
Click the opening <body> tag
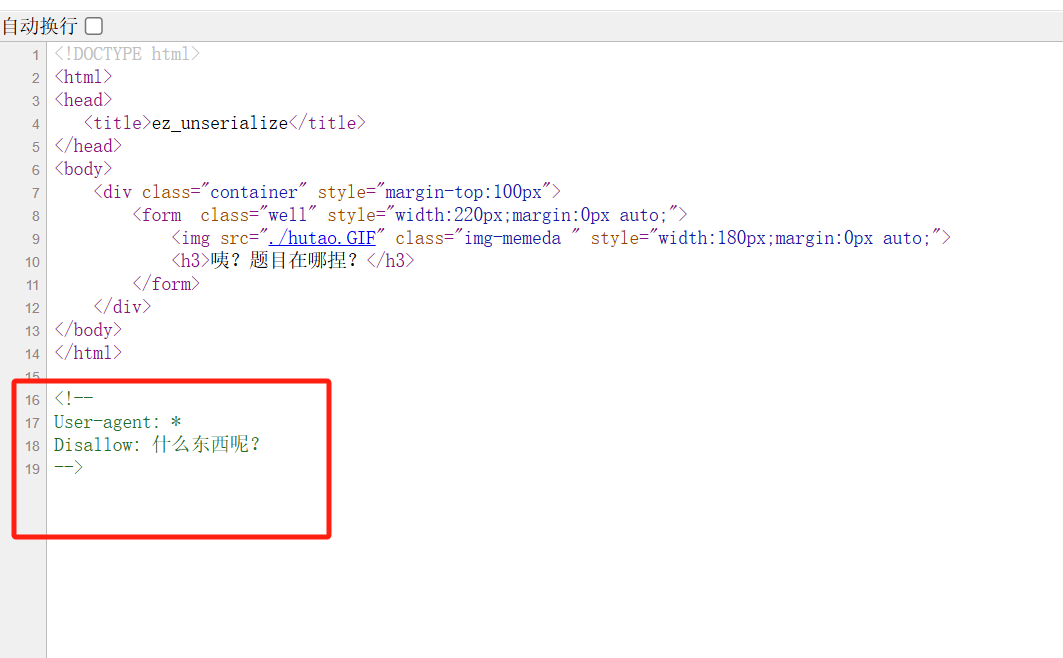coord(83,169)
